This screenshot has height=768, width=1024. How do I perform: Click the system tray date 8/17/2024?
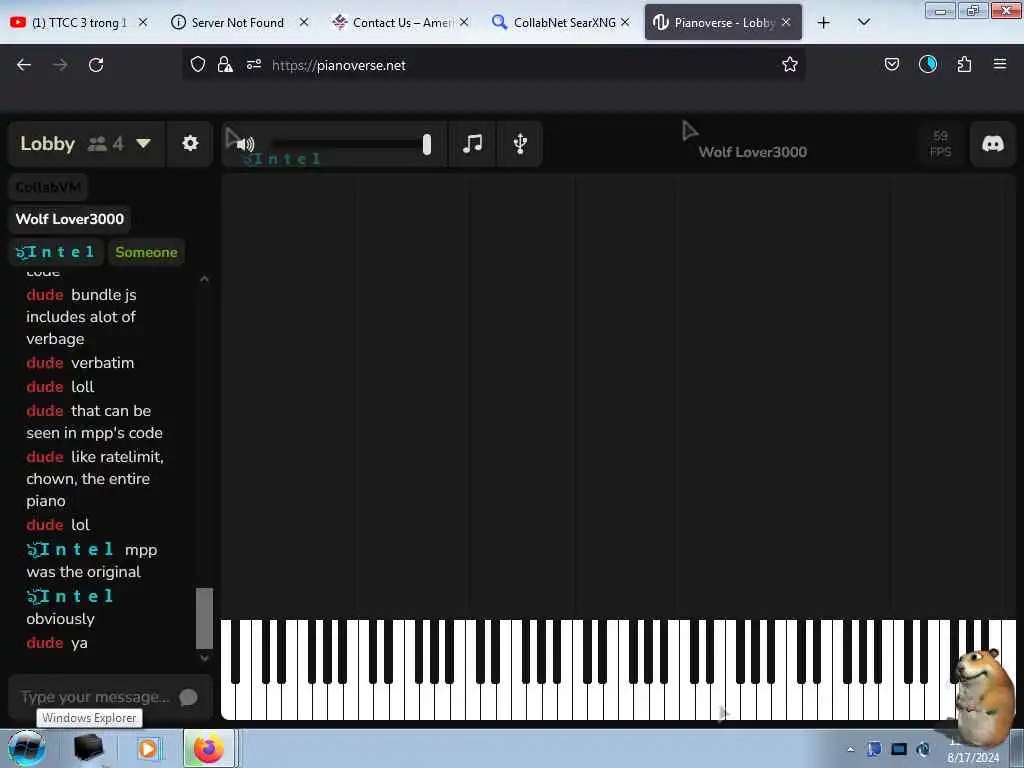972,758
